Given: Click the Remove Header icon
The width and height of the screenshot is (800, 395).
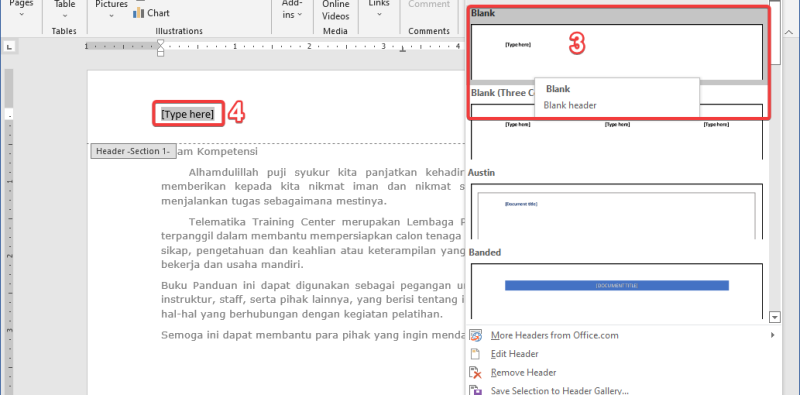Looking at the screenshot, I should tap(476, 373).
